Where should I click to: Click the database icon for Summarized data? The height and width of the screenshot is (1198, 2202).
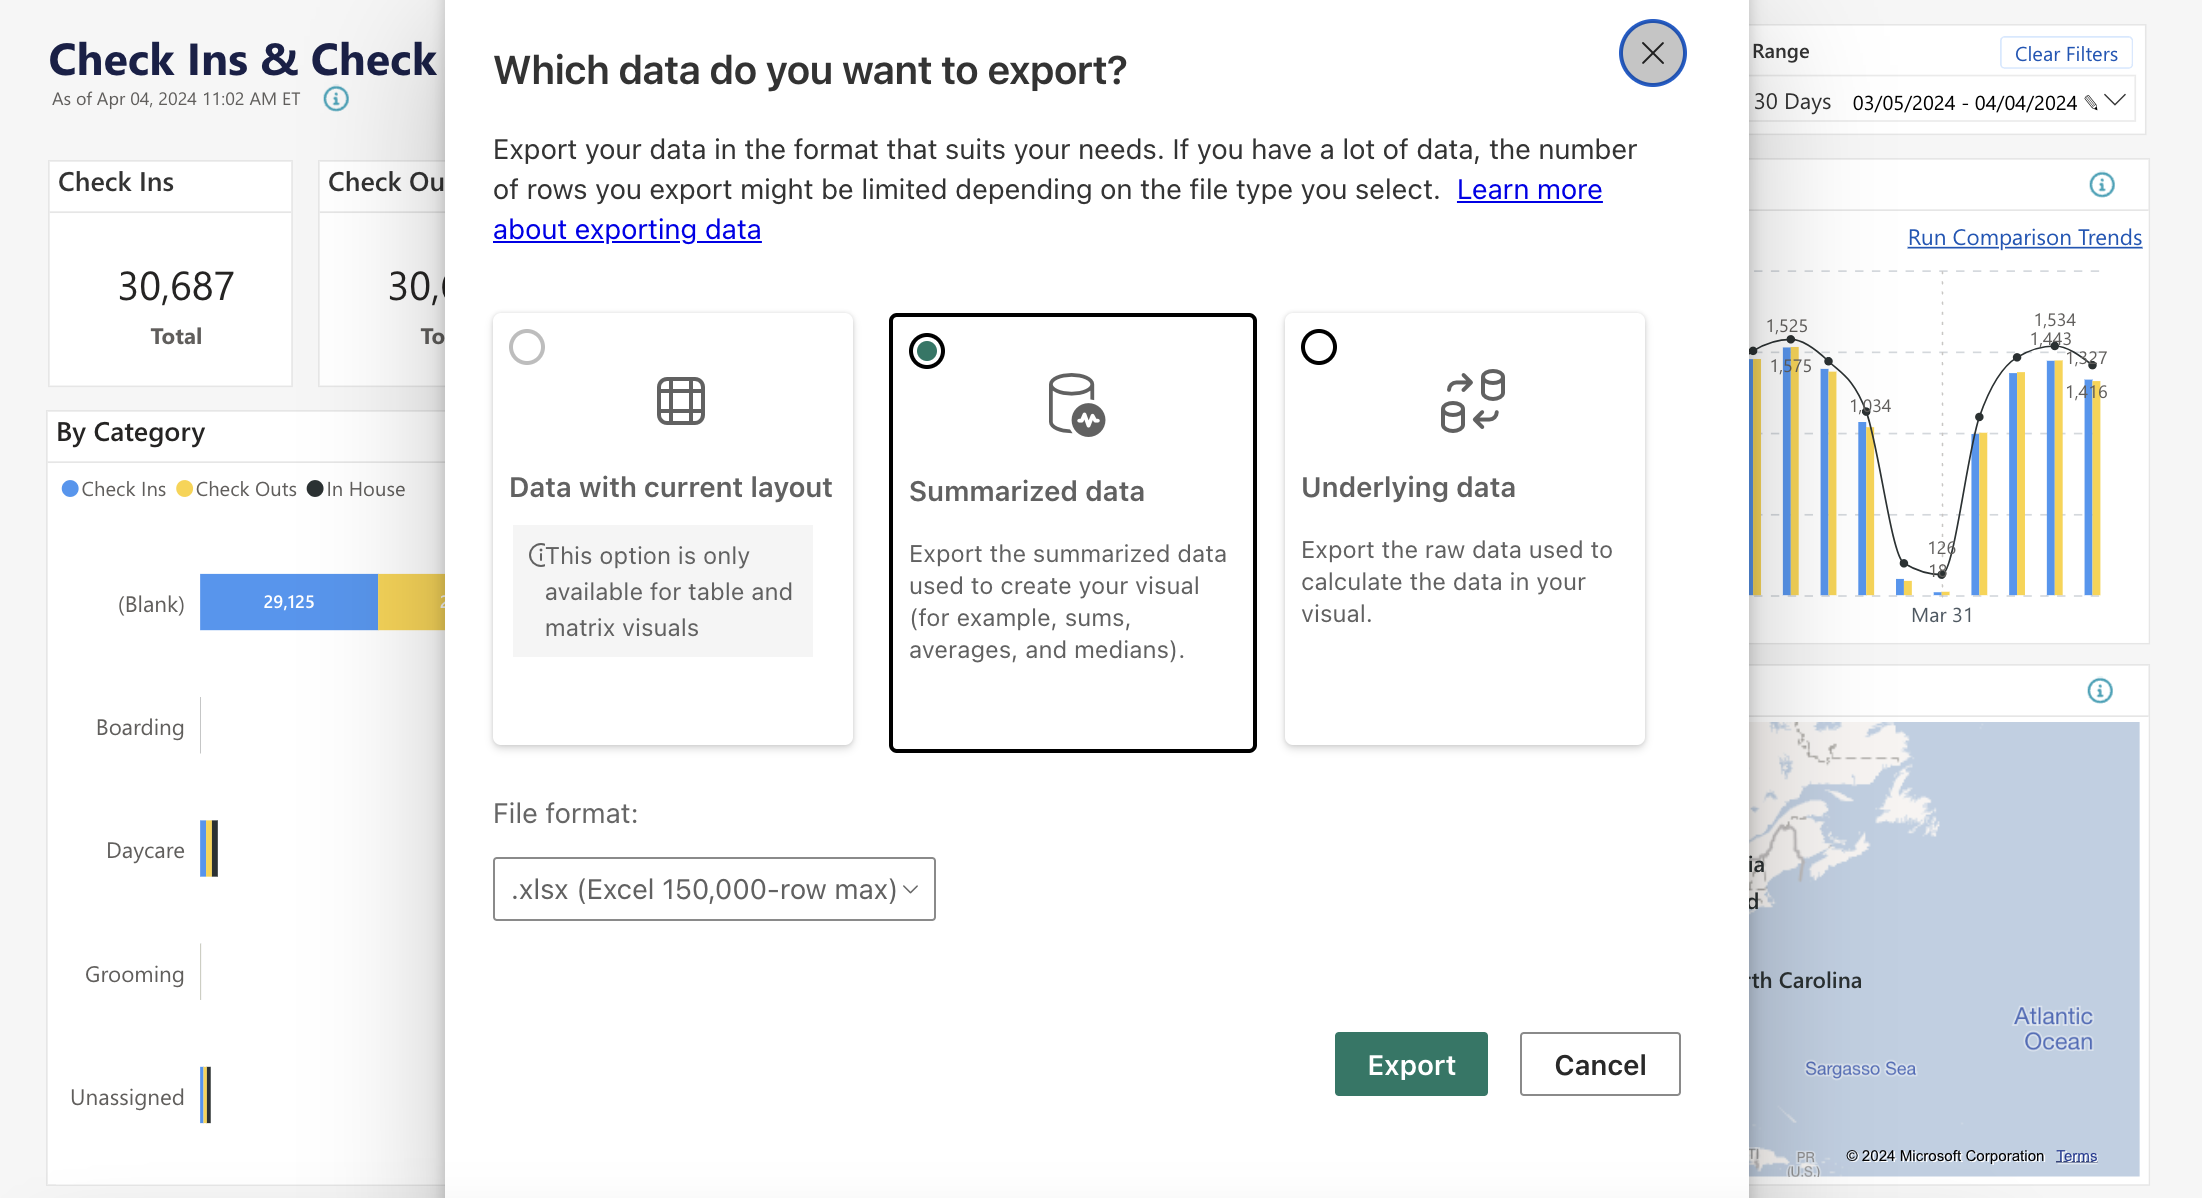(x=1075, y=405)
